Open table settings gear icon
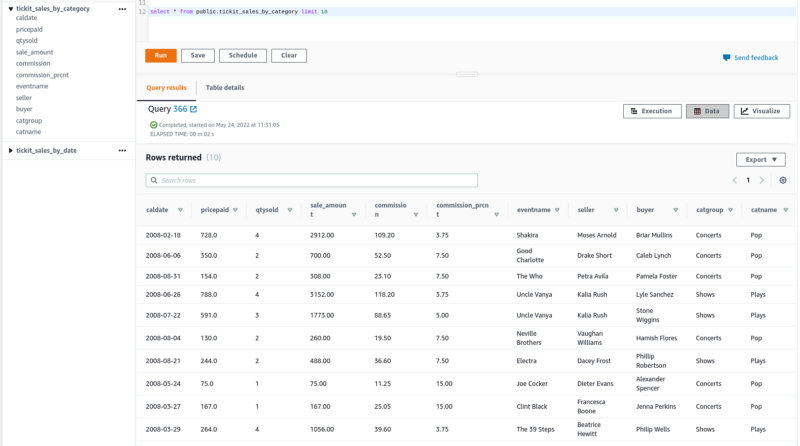This screenshot has width=800, height=446. (x=783, y=180)
